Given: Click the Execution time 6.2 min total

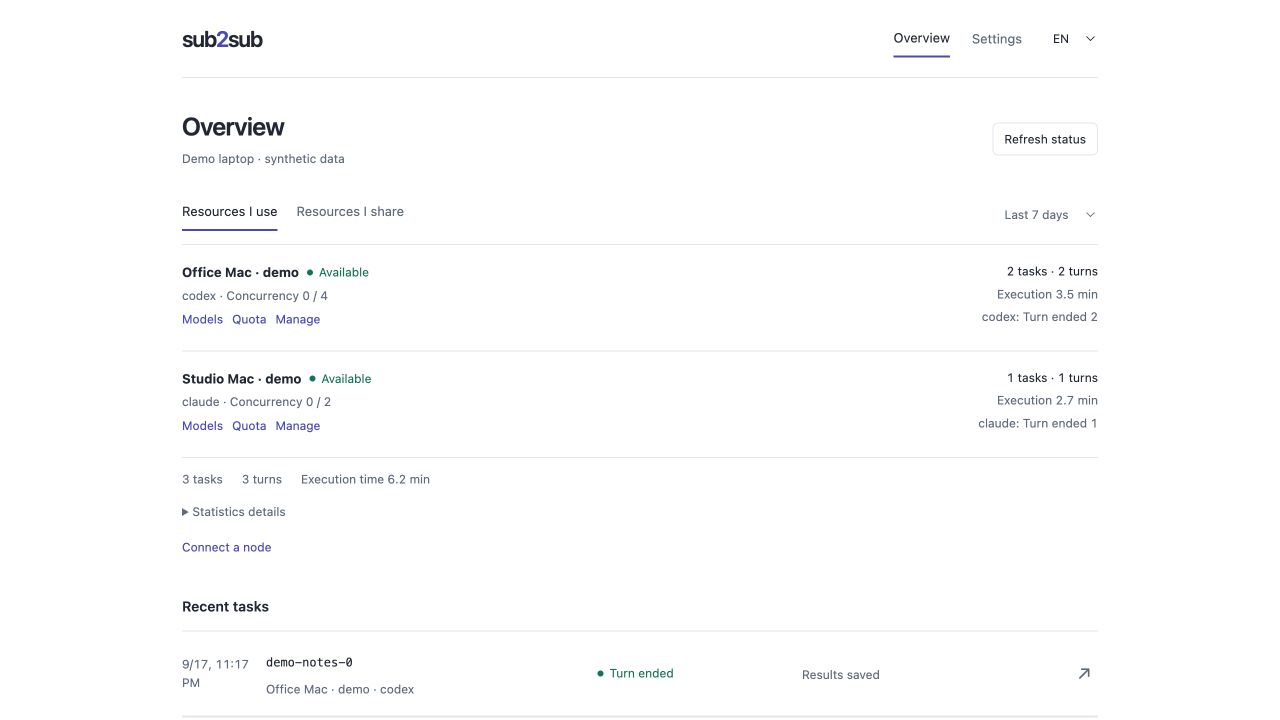Looking at the screenshot, I should [365, 480].
